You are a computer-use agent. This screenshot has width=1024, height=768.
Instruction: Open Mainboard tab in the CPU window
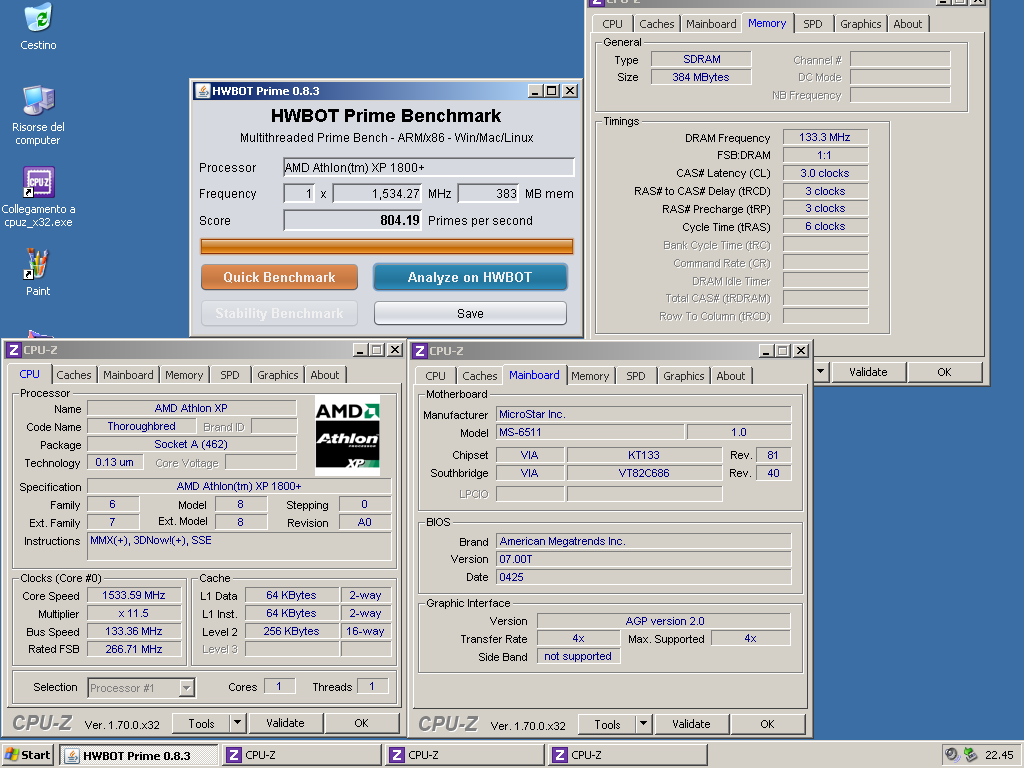pyautogui.click(x=128, y=375)
